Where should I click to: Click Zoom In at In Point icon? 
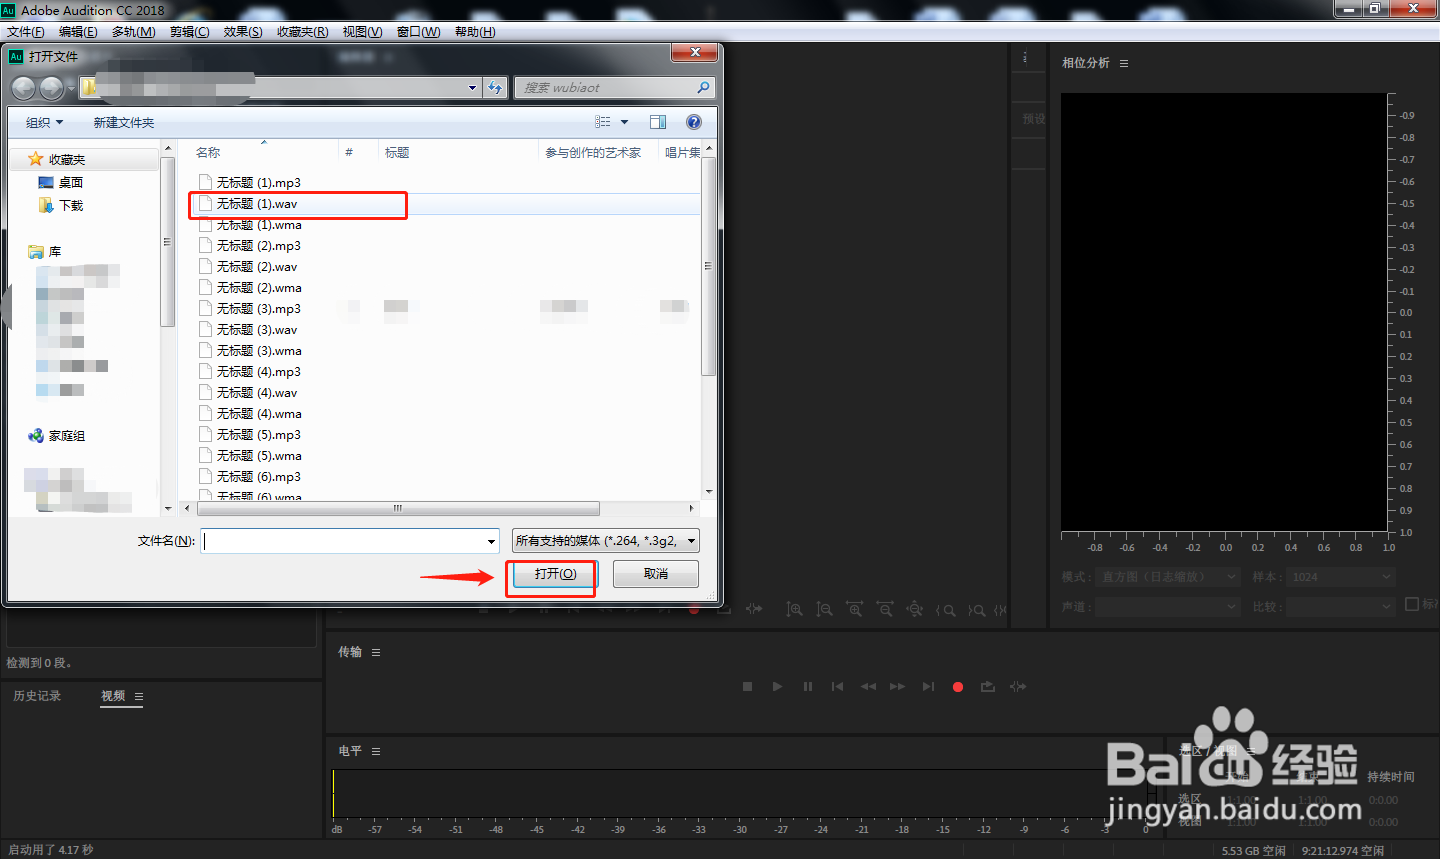[946, 610]
